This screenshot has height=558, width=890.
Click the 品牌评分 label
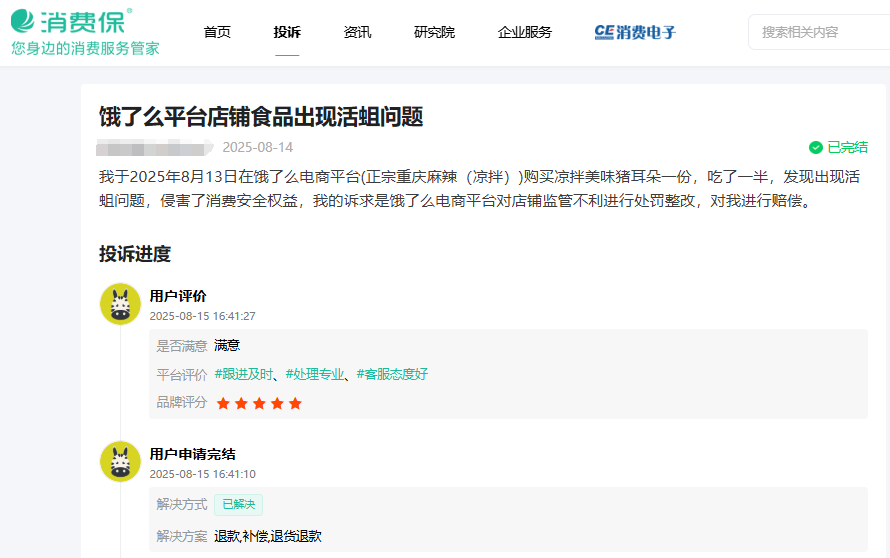pyautogui.click(x=182, y=402)
